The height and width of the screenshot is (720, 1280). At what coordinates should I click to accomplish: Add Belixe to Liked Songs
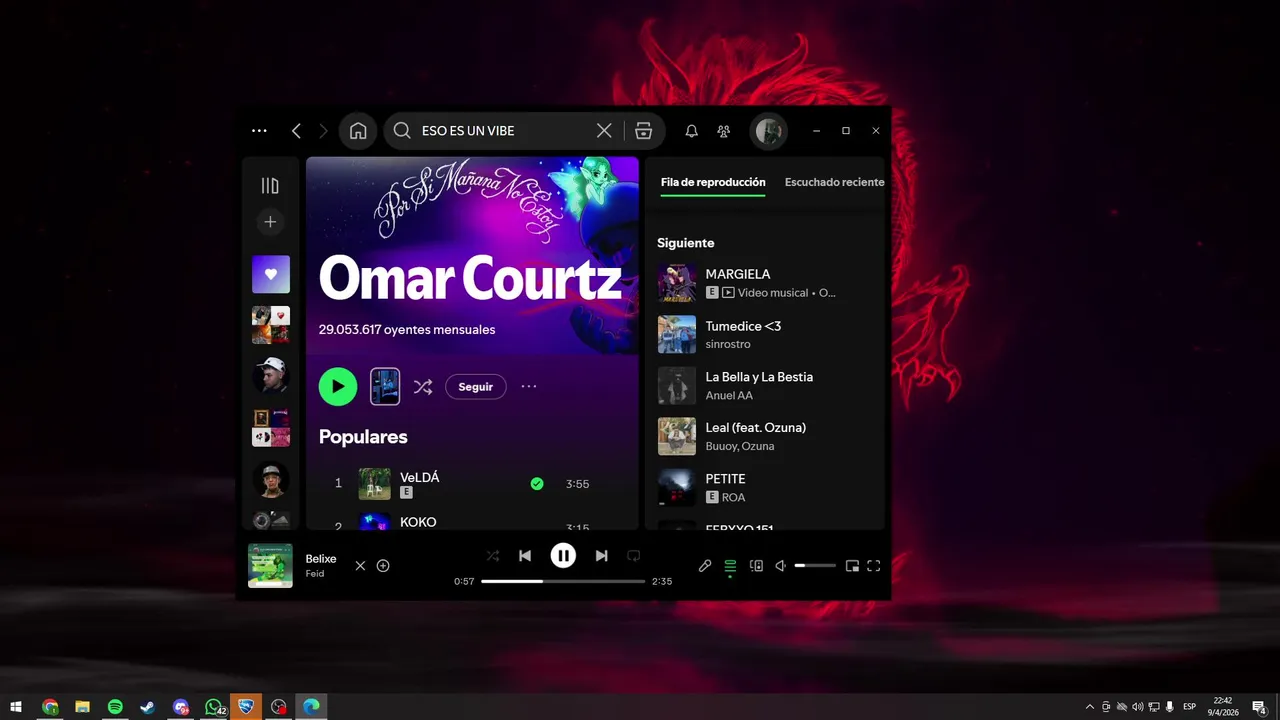(383, 566)
